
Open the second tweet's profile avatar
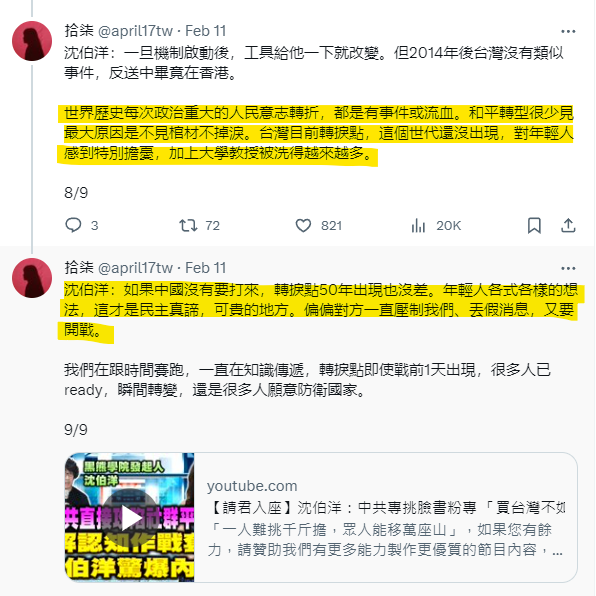(x=32, y=278)
